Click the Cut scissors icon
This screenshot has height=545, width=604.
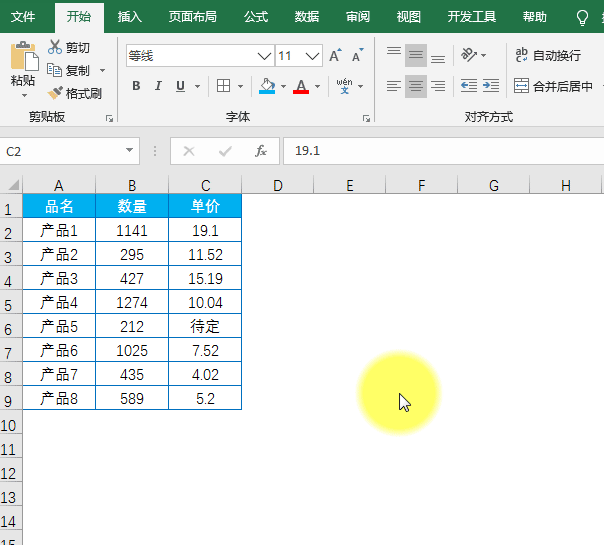click(x=55, y=47)
